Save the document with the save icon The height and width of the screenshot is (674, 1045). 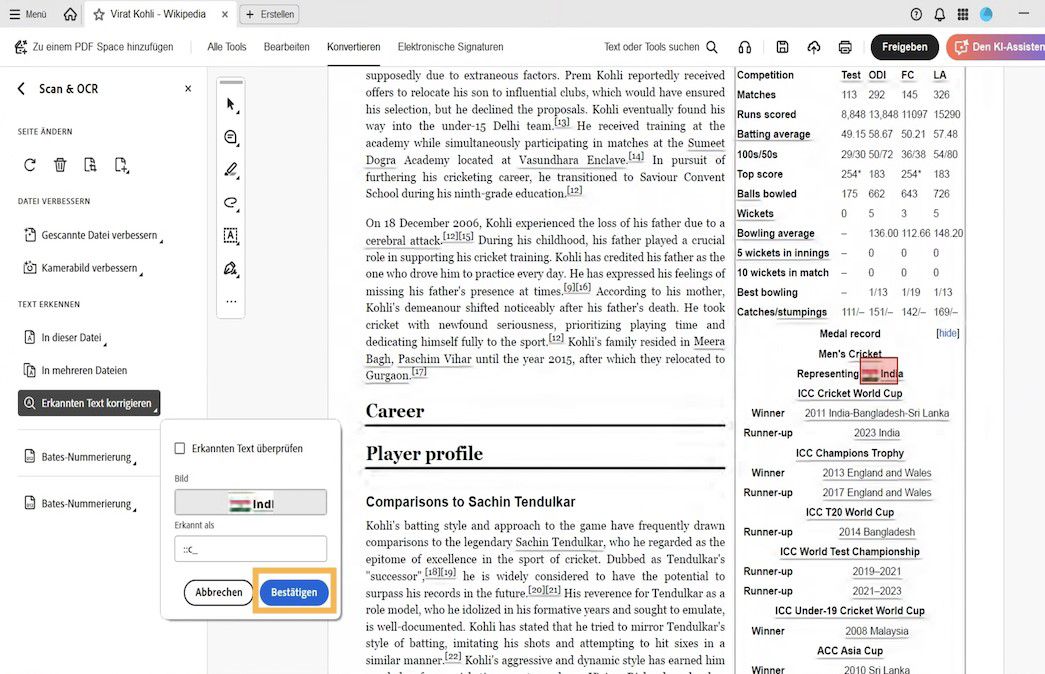[783, 46]
